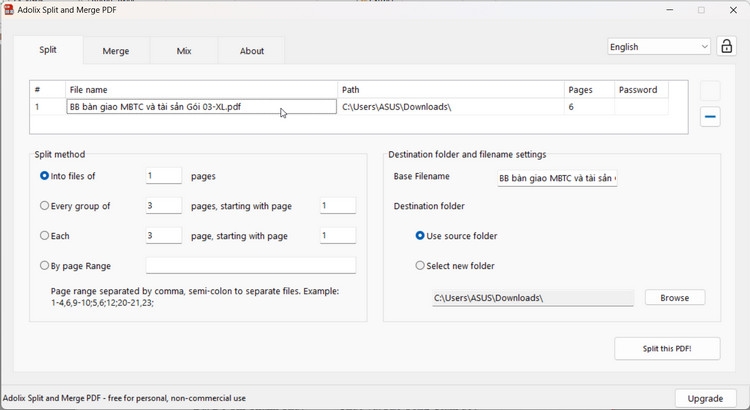Click the Browse button
Screen dimensions: 750x410
click(x=674, y=298)
